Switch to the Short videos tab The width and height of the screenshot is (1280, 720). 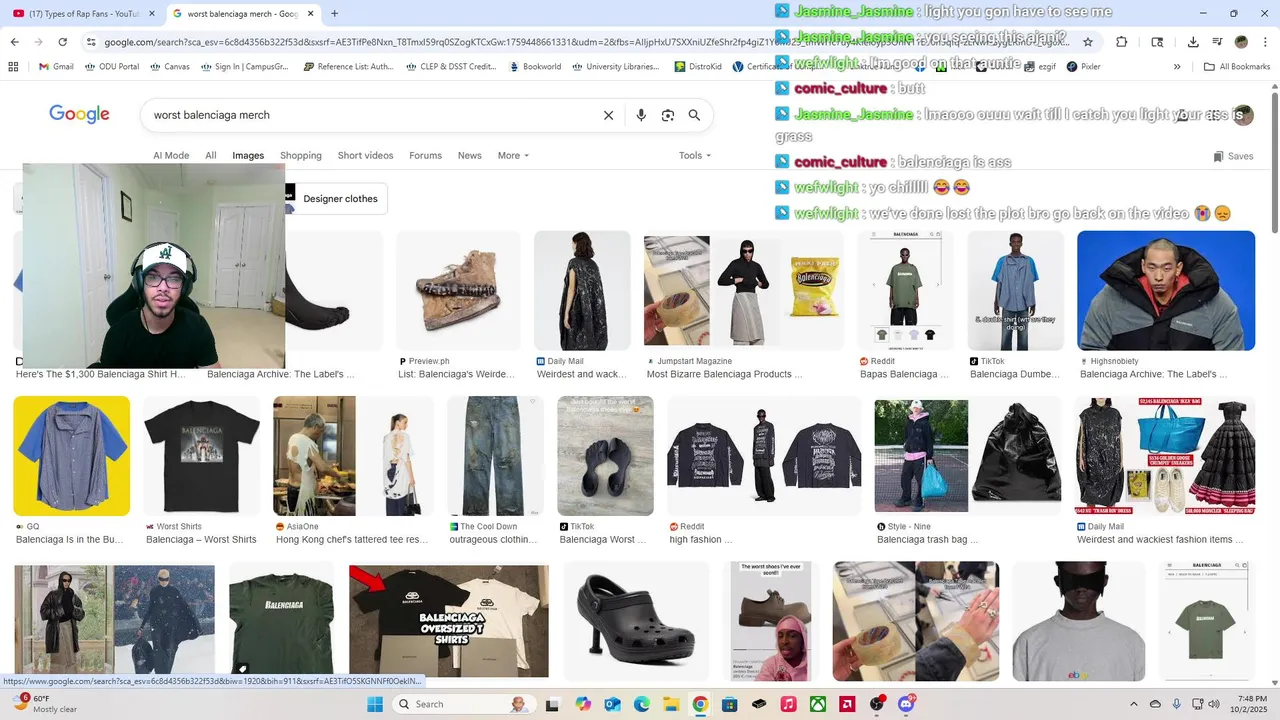coord(365,155)
